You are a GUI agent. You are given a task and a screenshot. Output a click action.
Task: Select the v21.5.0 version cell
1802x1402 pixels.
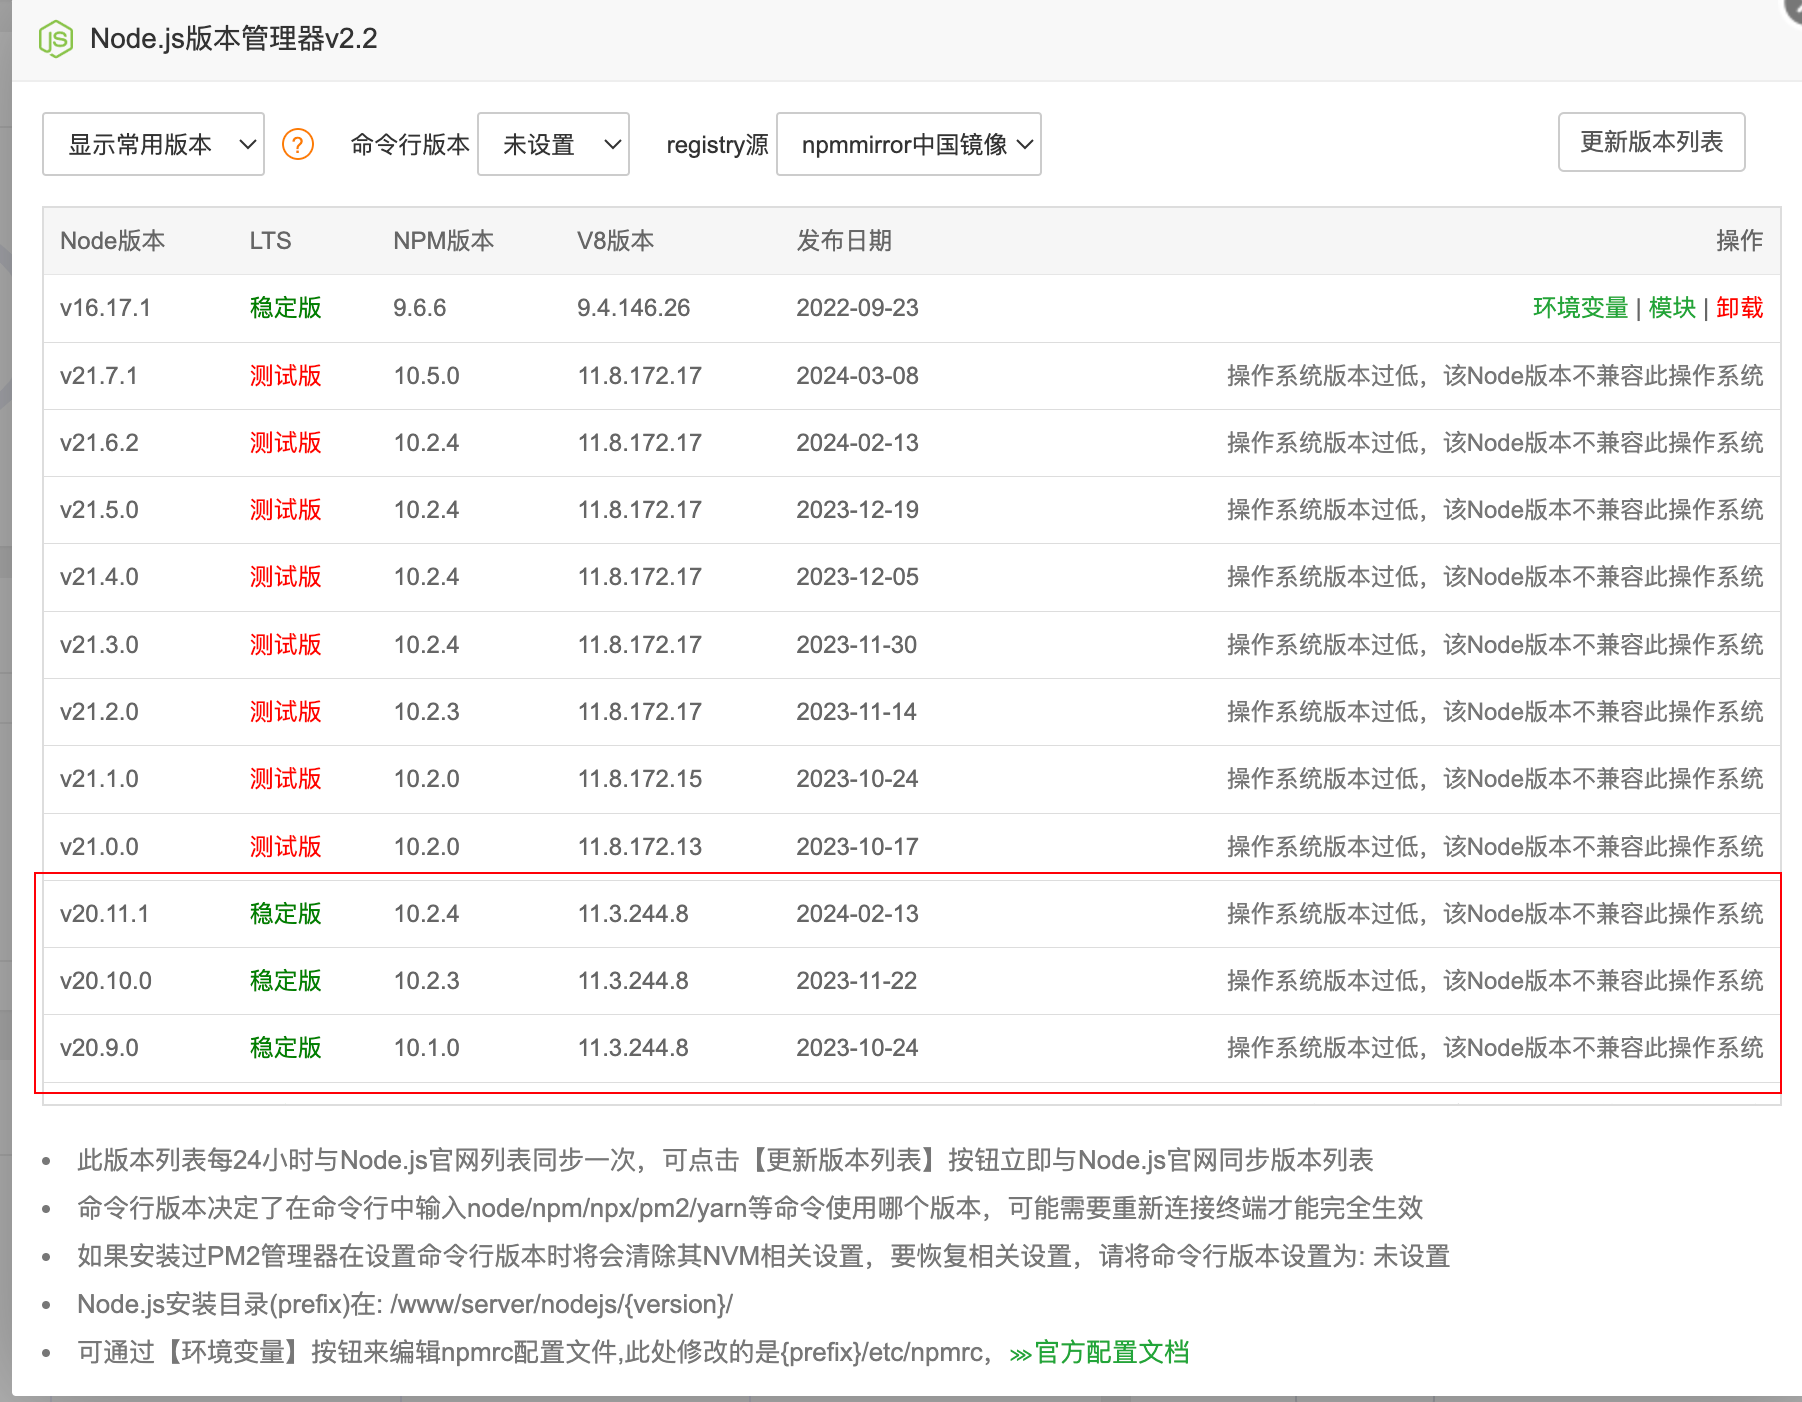pyautogui.click(x=99, y=510)
